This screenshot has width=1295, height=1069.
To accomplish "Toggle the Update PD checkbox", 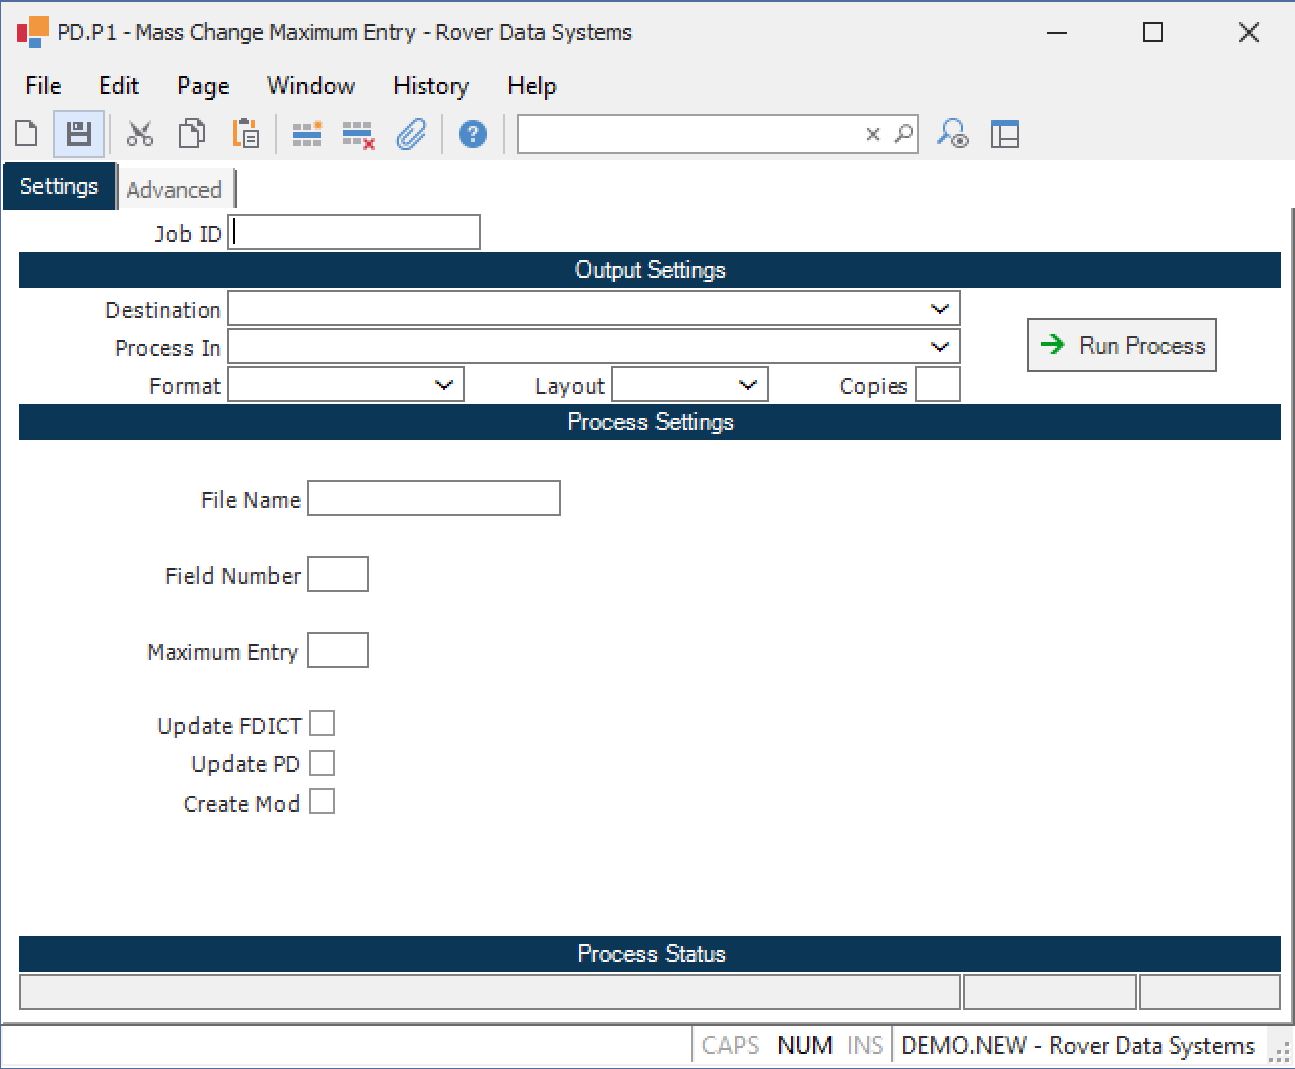I will click(x=322, y=764).
